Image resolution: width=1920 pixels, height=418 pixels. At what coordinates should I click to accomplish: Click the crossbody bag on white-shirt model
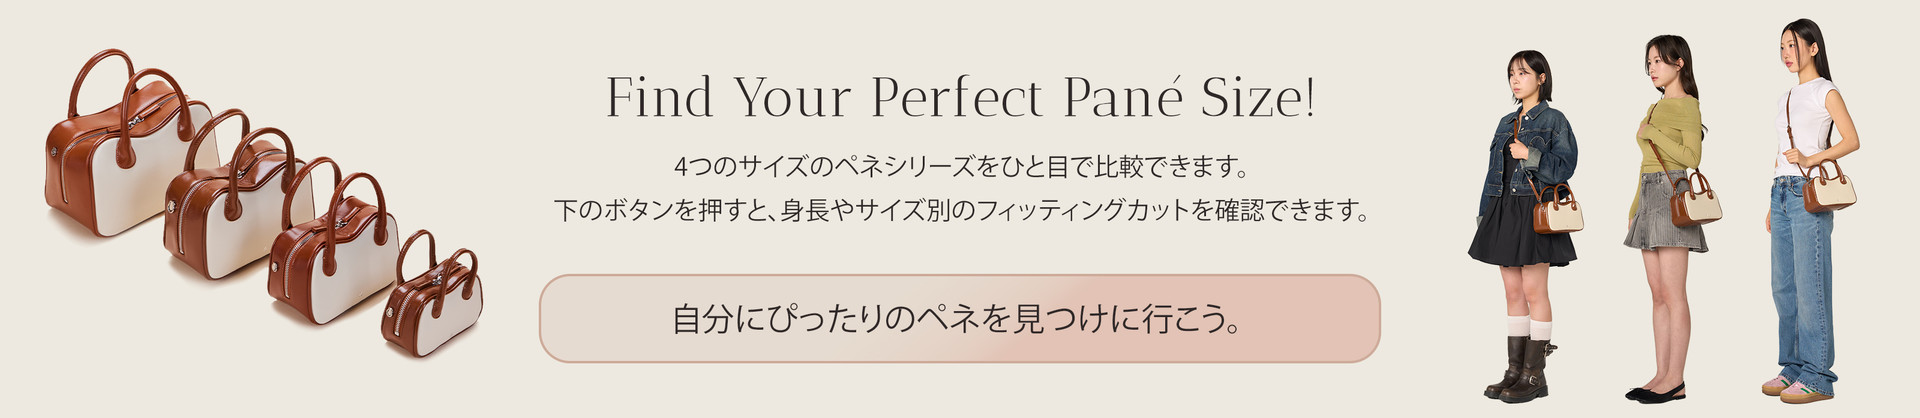pos(1829,186)
